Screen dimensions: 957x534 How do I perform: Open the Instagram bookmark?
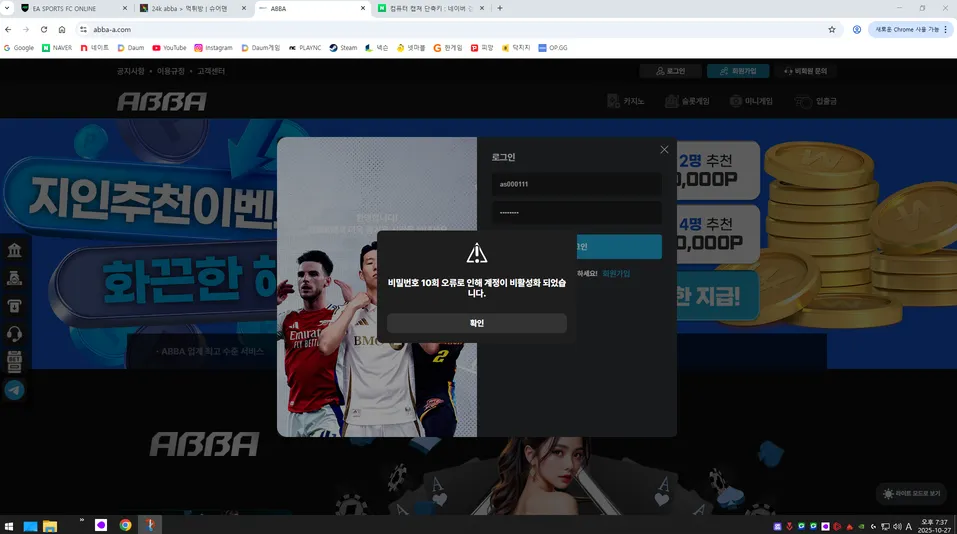click(214, 48)
